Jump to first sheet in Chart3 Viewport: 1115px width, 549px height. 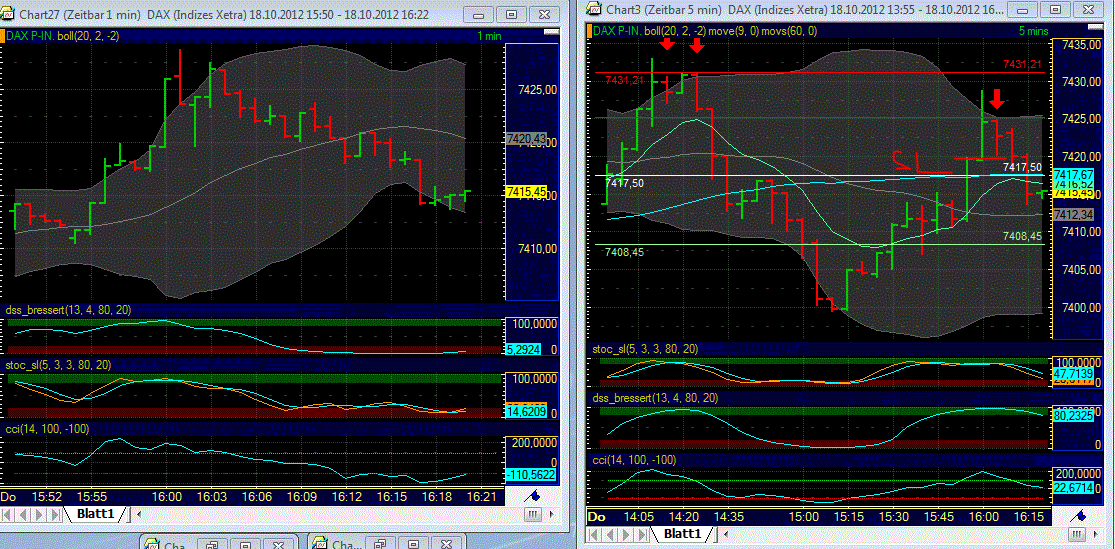click(594, 533)
